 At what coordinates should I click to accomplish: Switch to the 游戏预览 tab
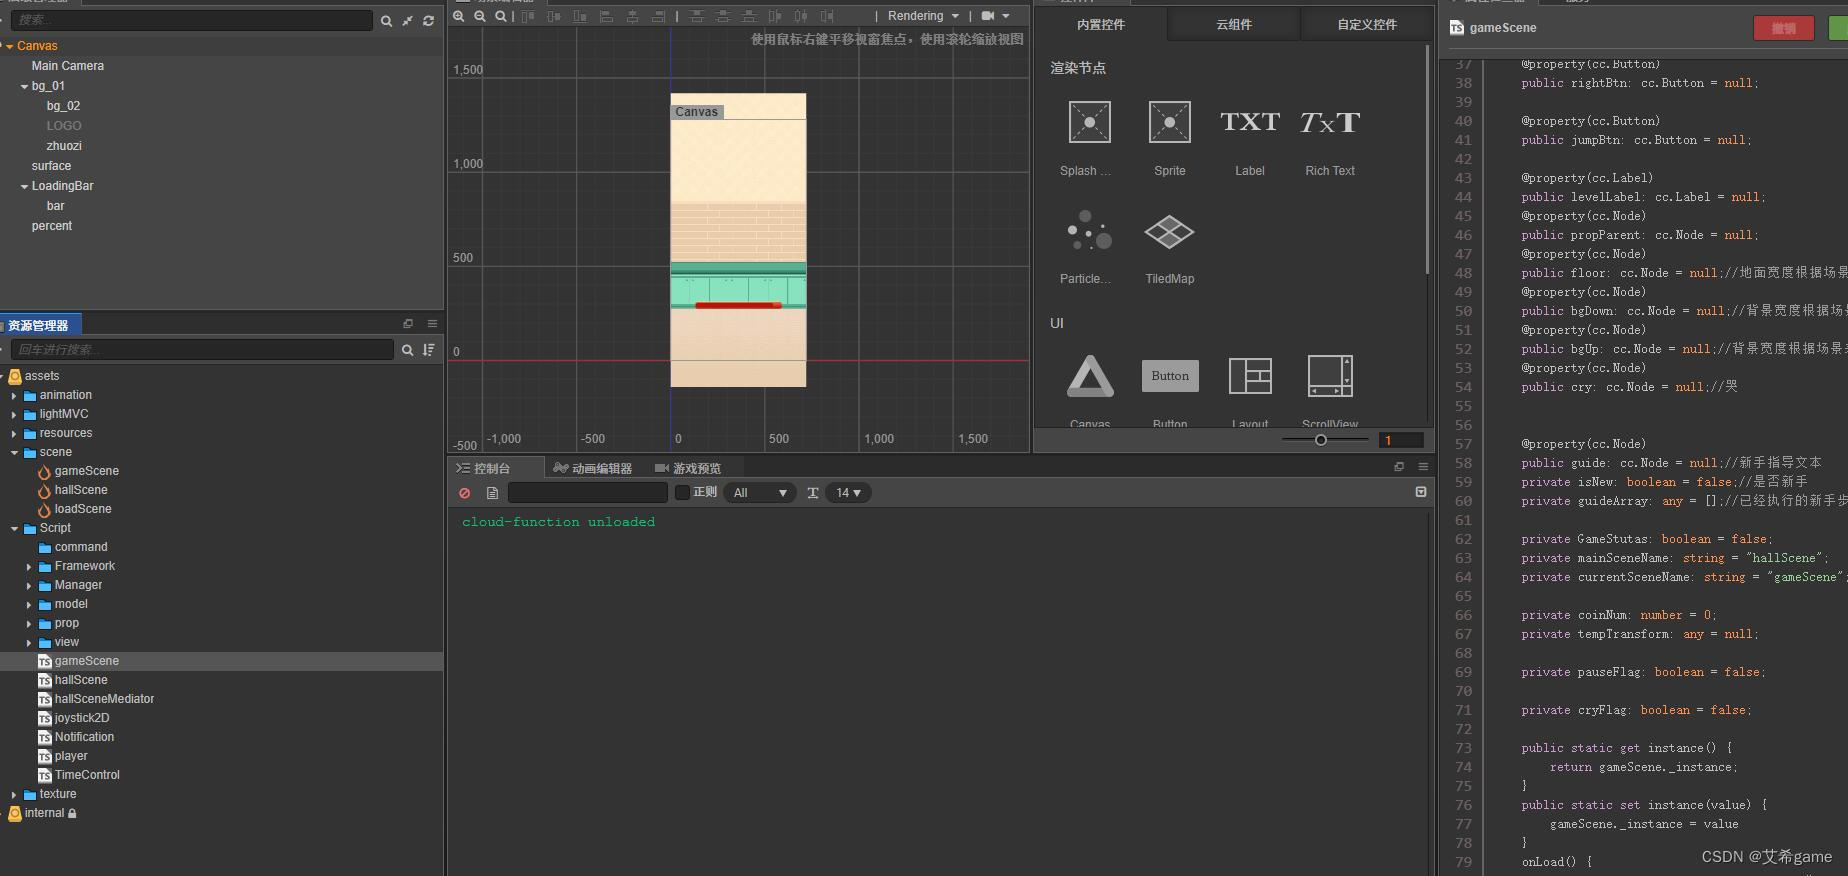click(688, 468)
